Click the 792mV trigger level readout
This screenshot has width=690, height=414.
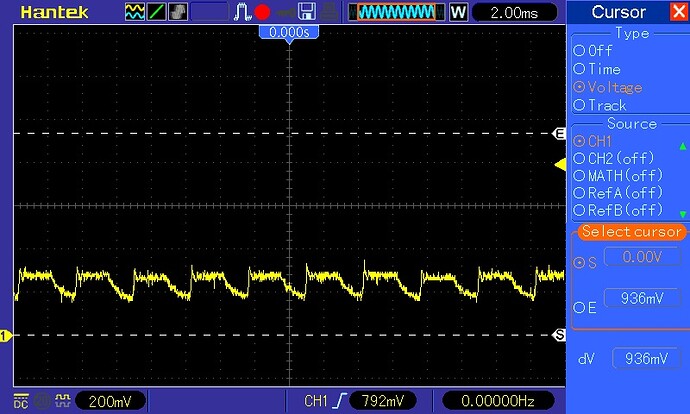click(383, 401)
